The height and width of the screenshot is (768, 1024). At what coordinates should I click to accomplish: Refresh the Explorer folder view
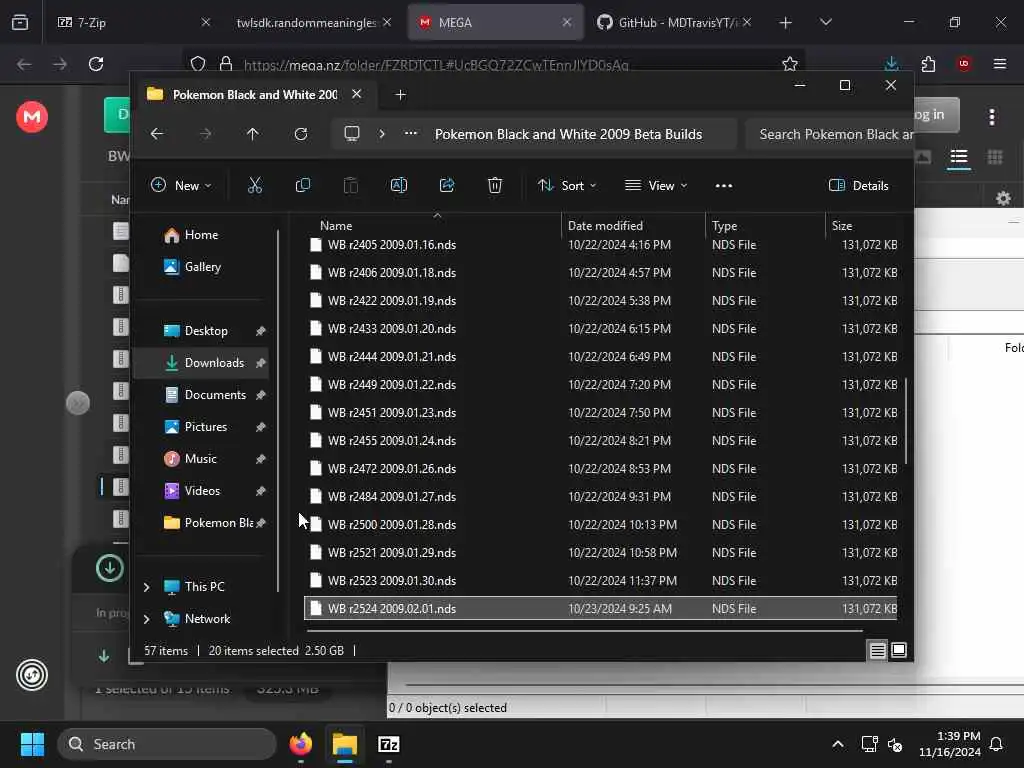[x=301, y=134]
